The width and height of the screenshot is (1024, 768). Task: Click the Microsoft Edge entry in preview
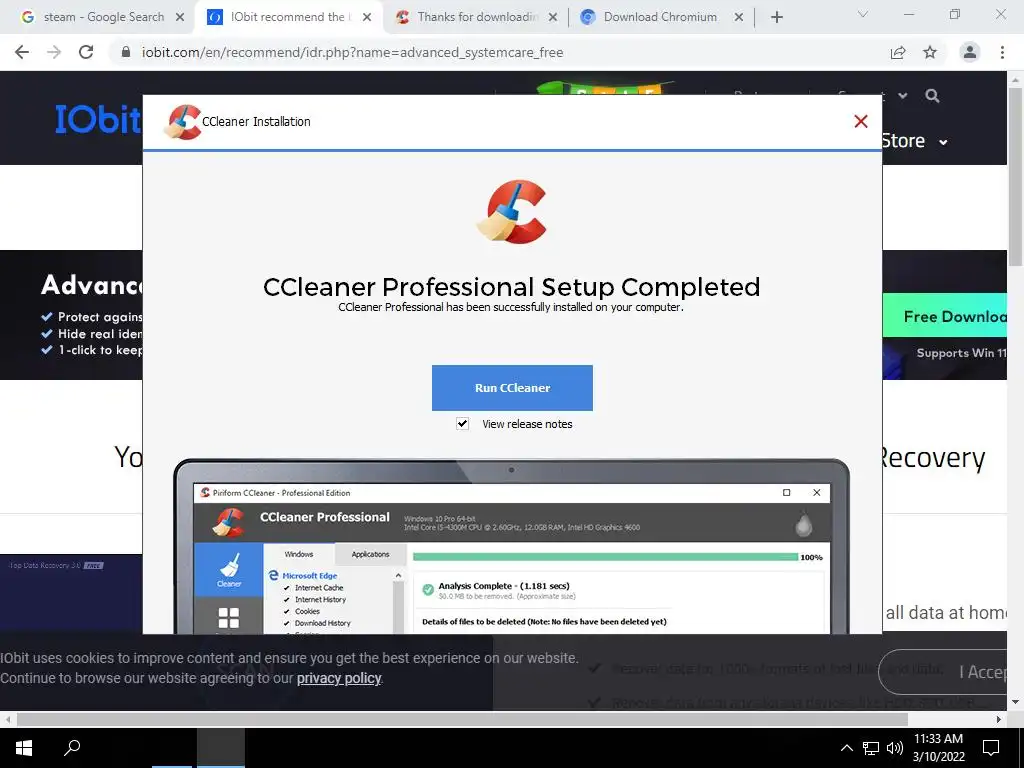(304, 575)
